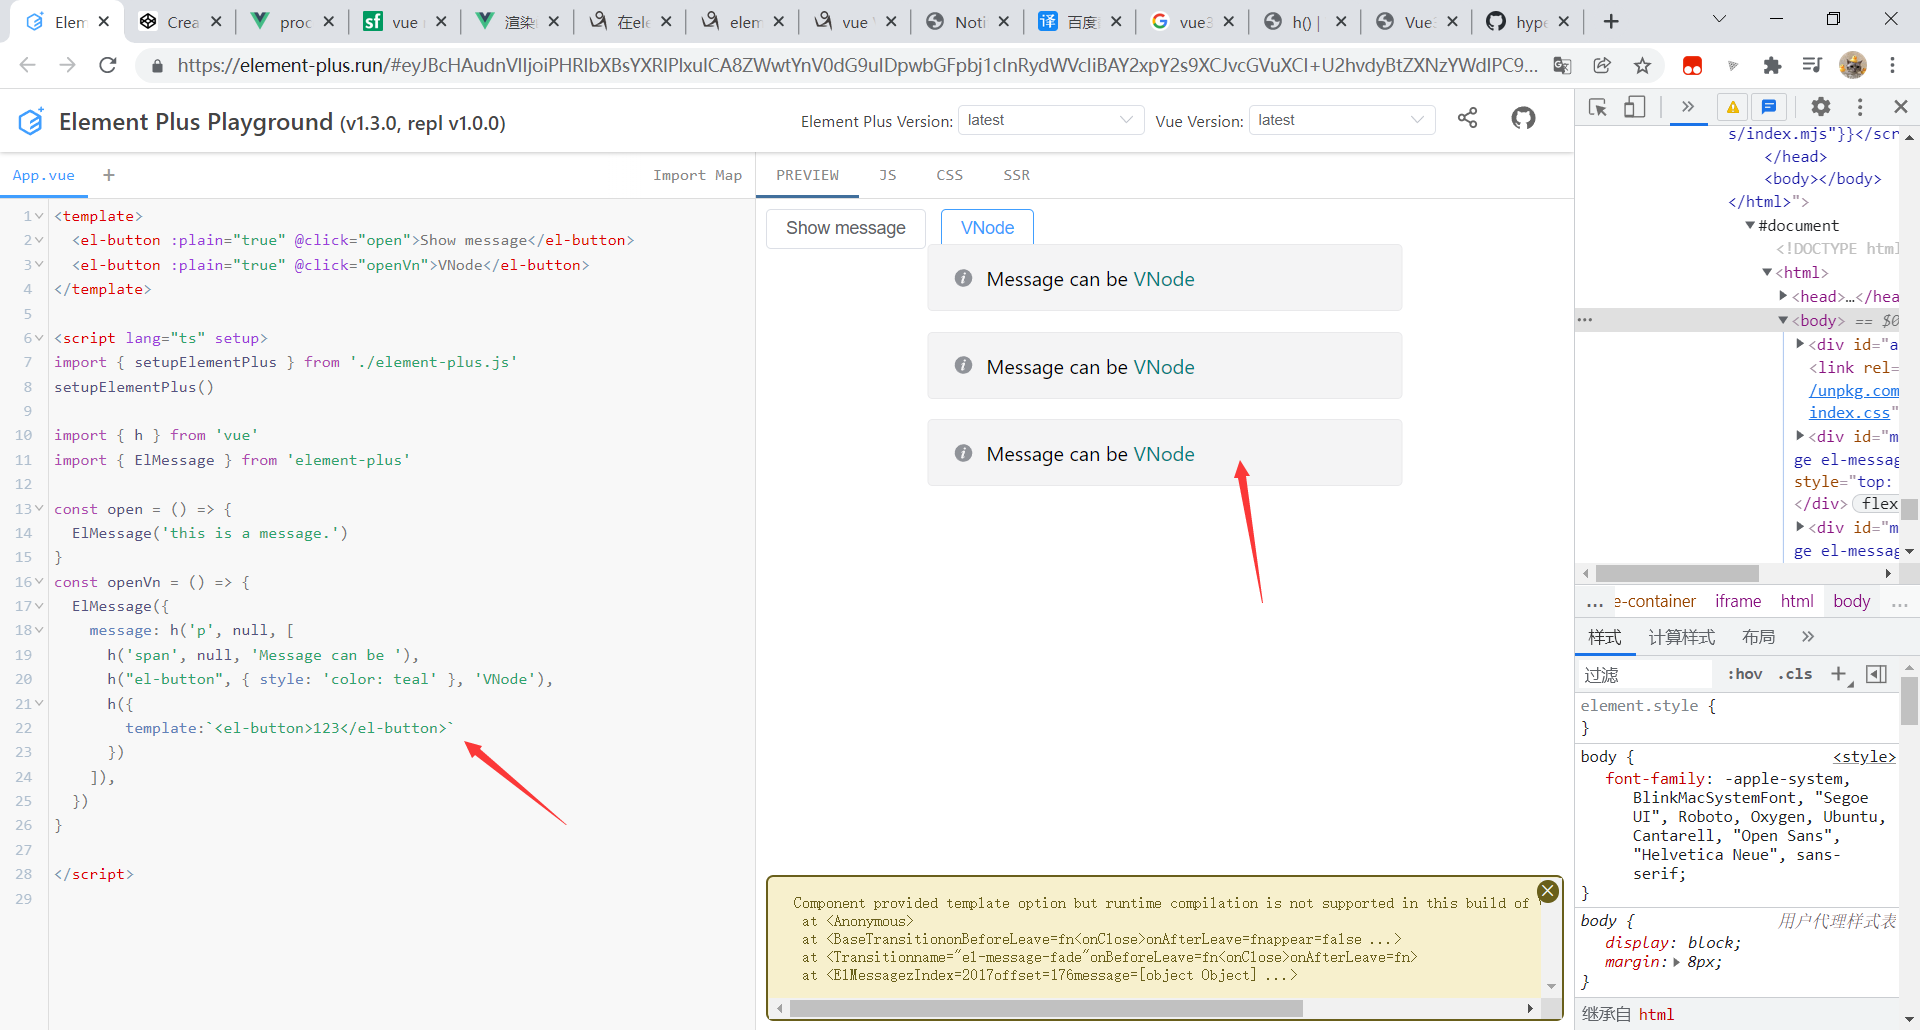Screen dimensions: 1920x1030
Task: Fold the script block at line 6
Action: (39, 338)
